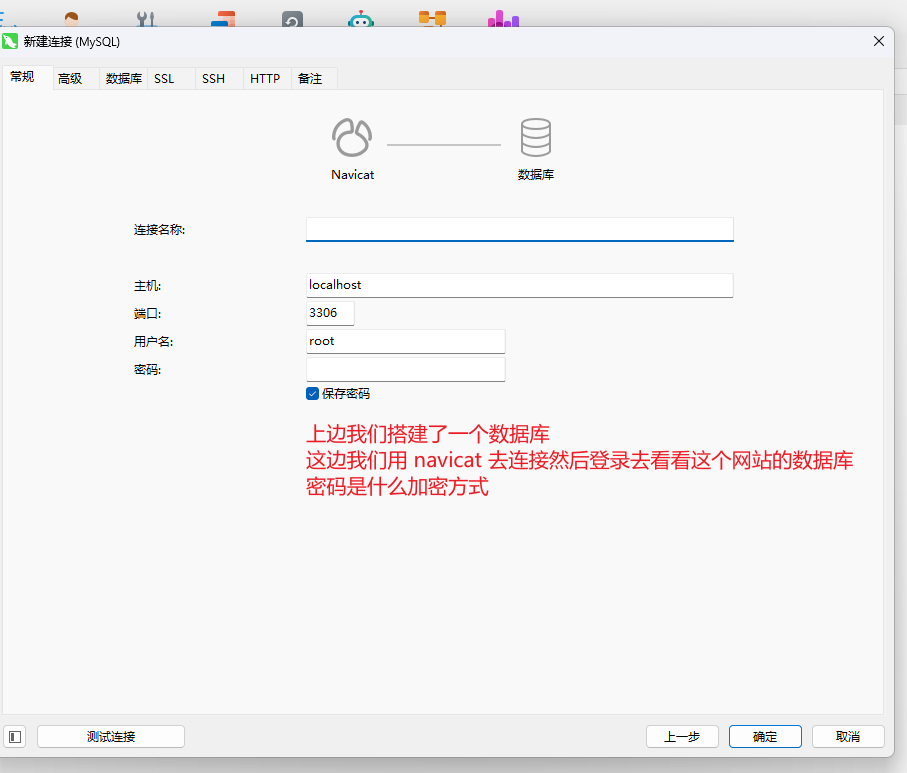Click the Navicat app icon in the title bar
Viewport: 907px width, 773px height.
click(10, 41)
